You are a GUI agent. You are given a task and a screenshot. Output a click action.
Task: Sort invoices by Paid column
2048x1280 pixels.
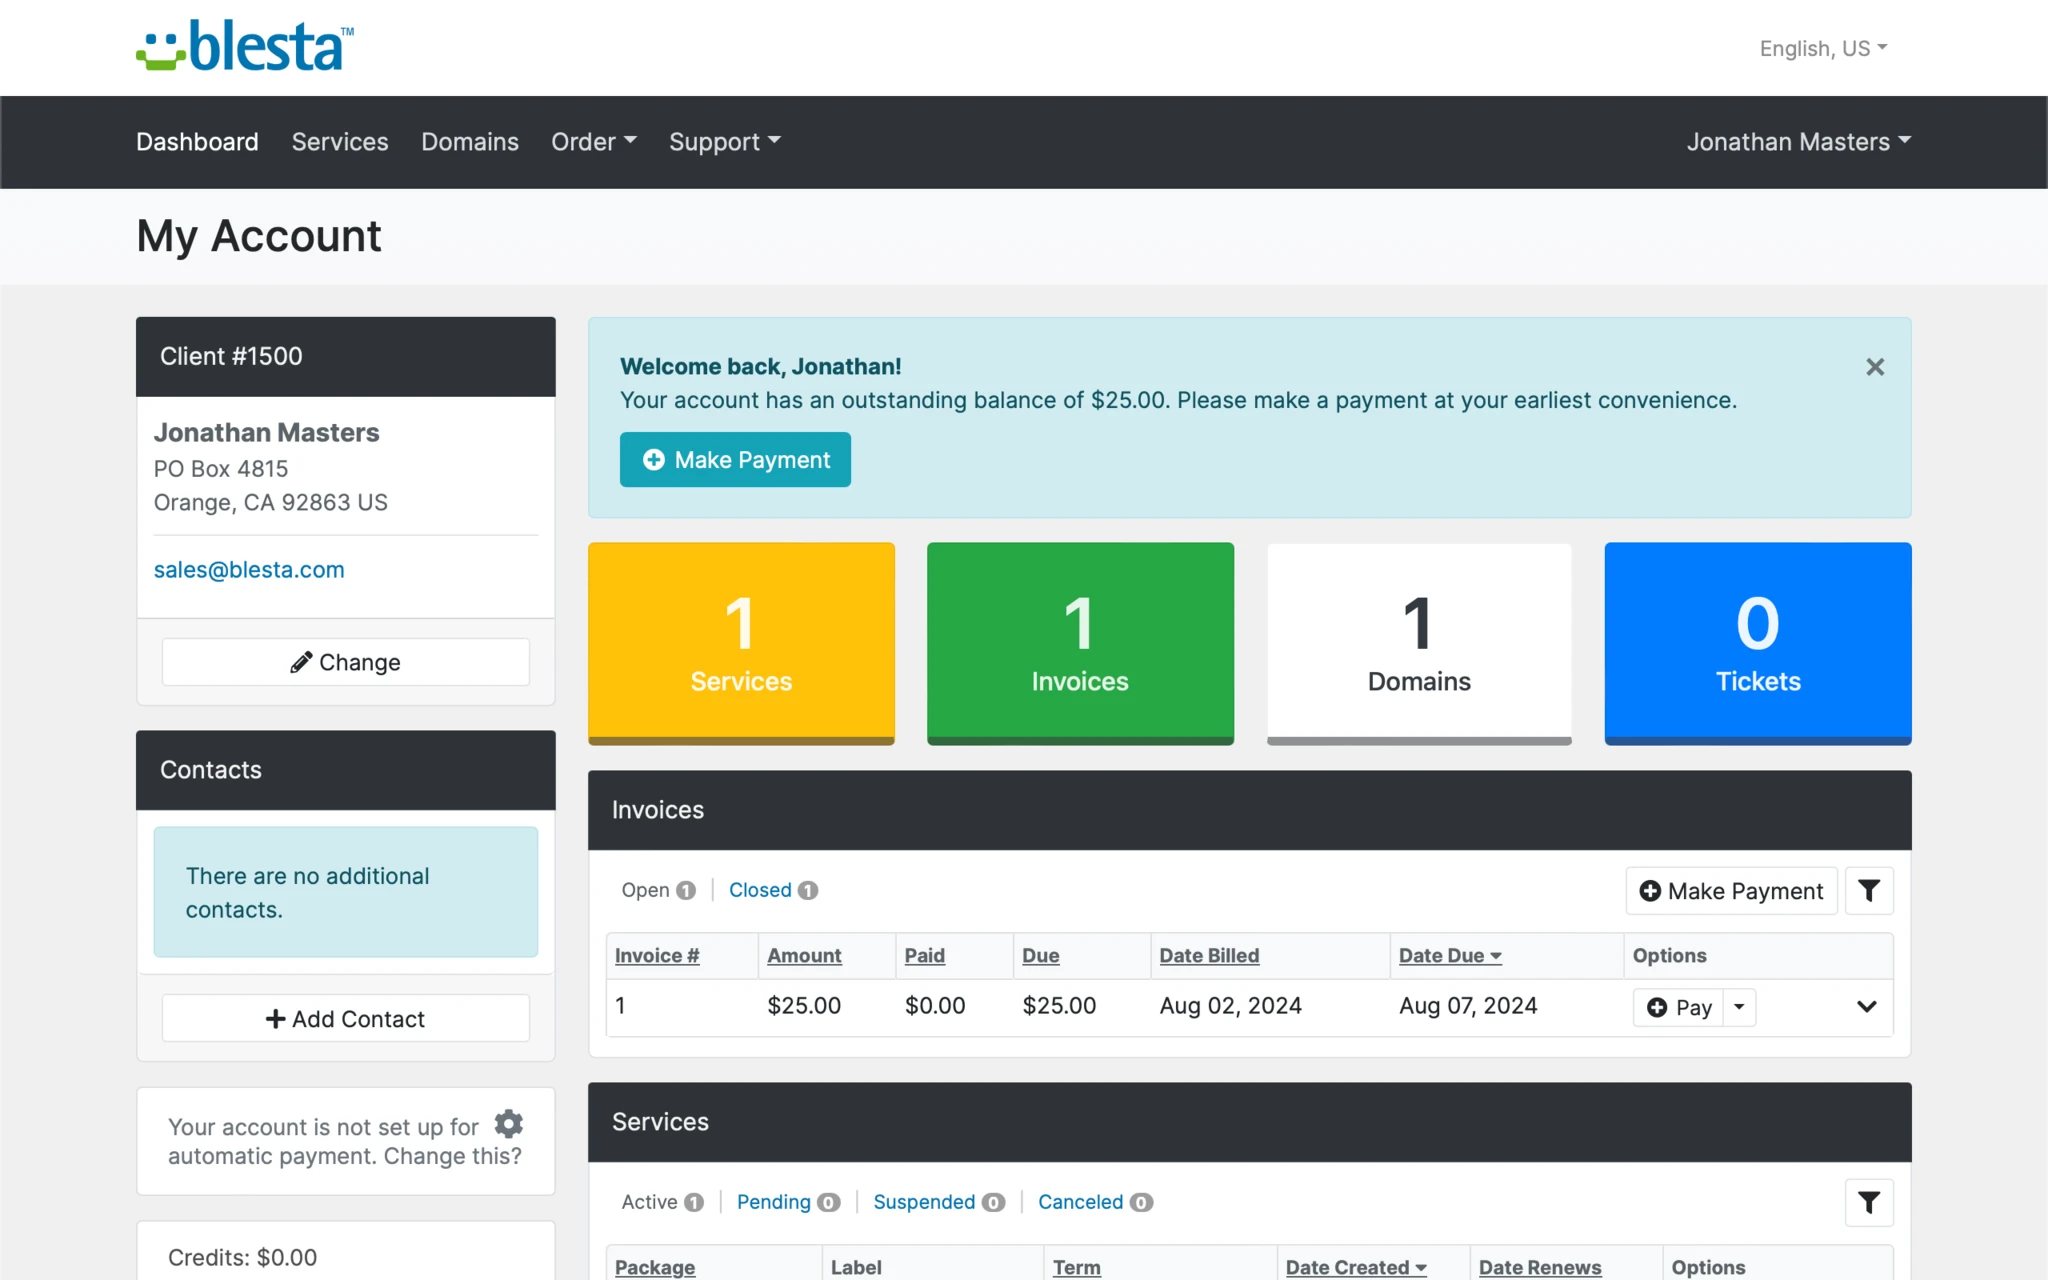(925, 956)
